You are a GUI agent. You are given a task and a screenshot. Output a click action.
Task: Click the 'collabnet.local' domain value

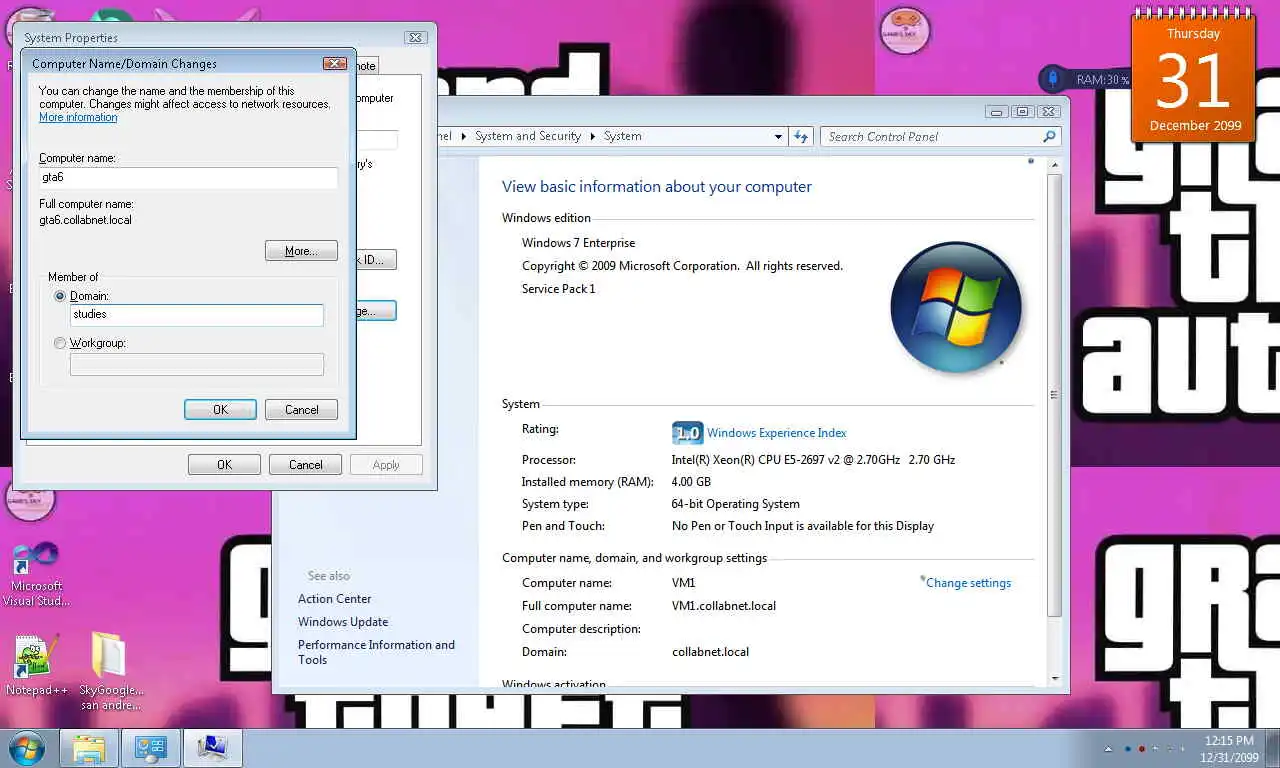(710, 652)
